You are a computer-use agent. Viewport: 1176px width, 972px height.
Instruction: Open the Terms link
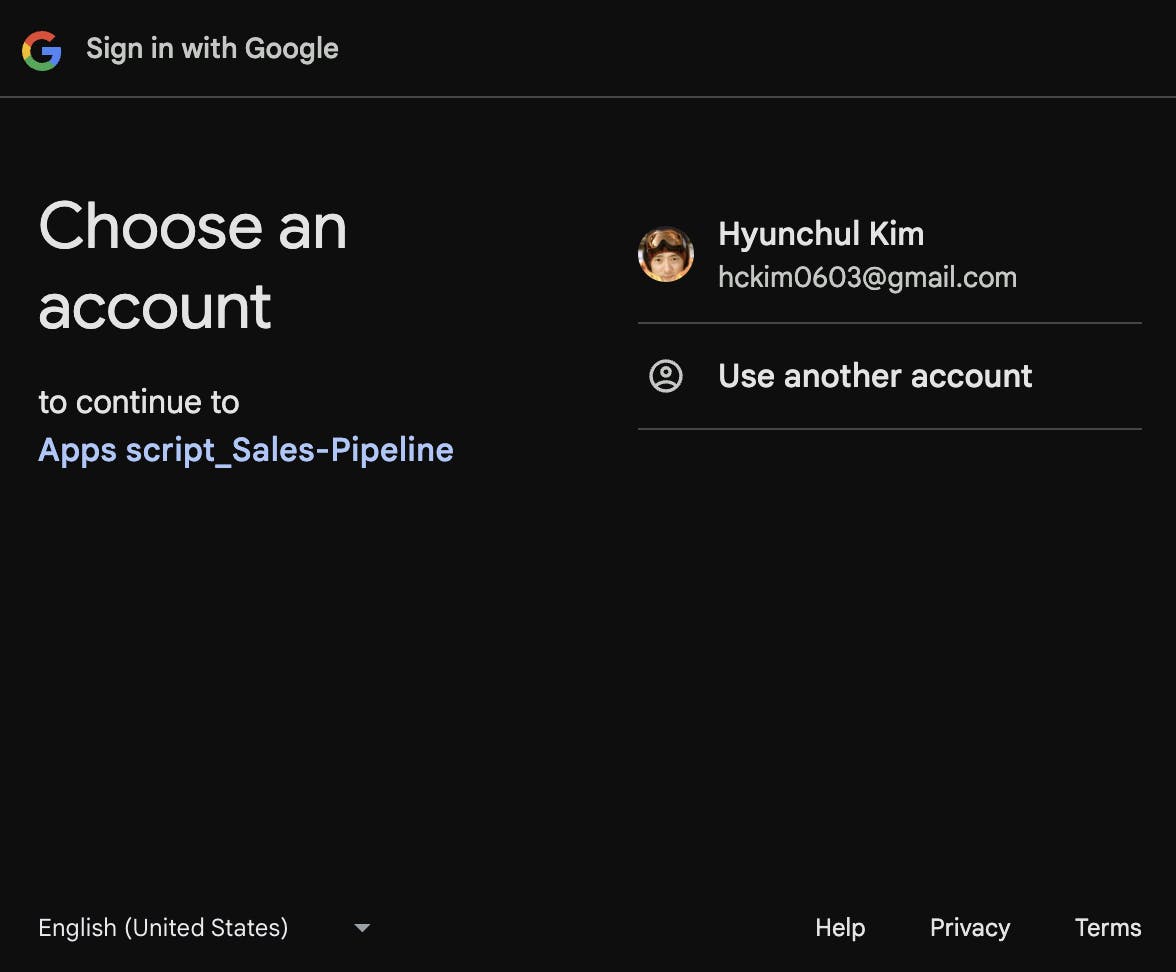[x=1107, y=928]
